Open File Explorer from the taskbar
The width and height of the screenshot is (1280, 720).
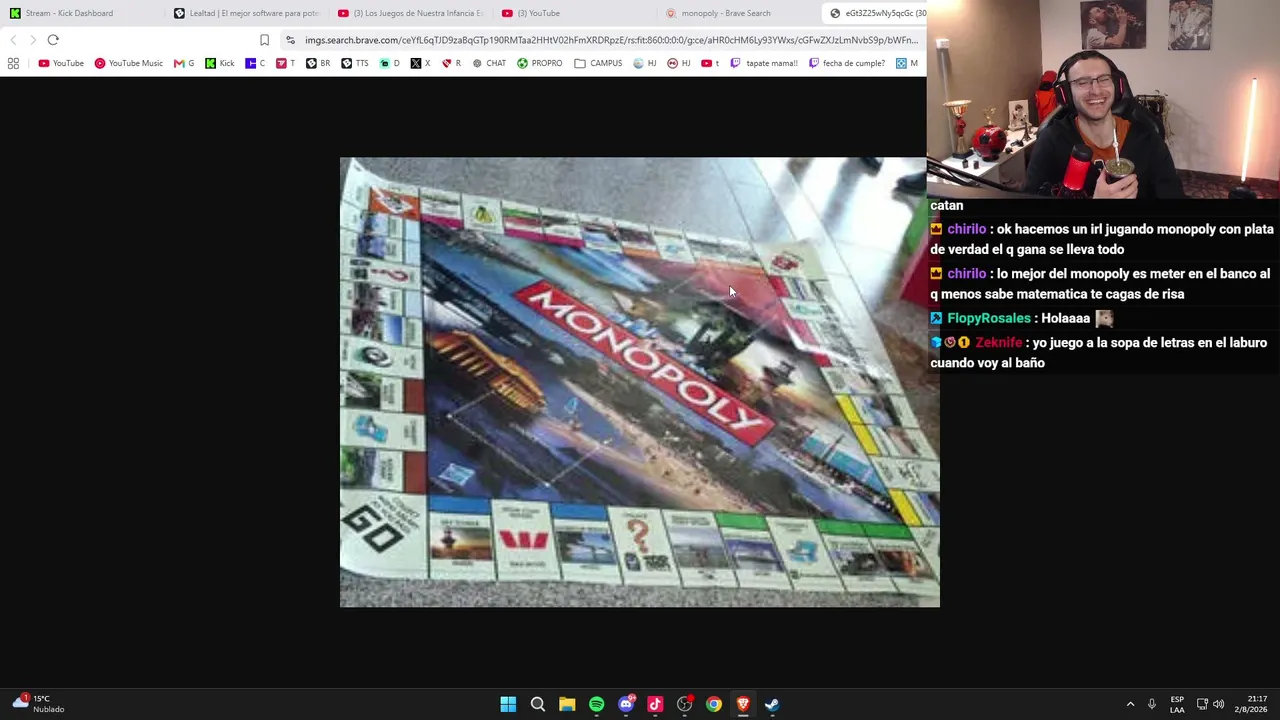567,704
